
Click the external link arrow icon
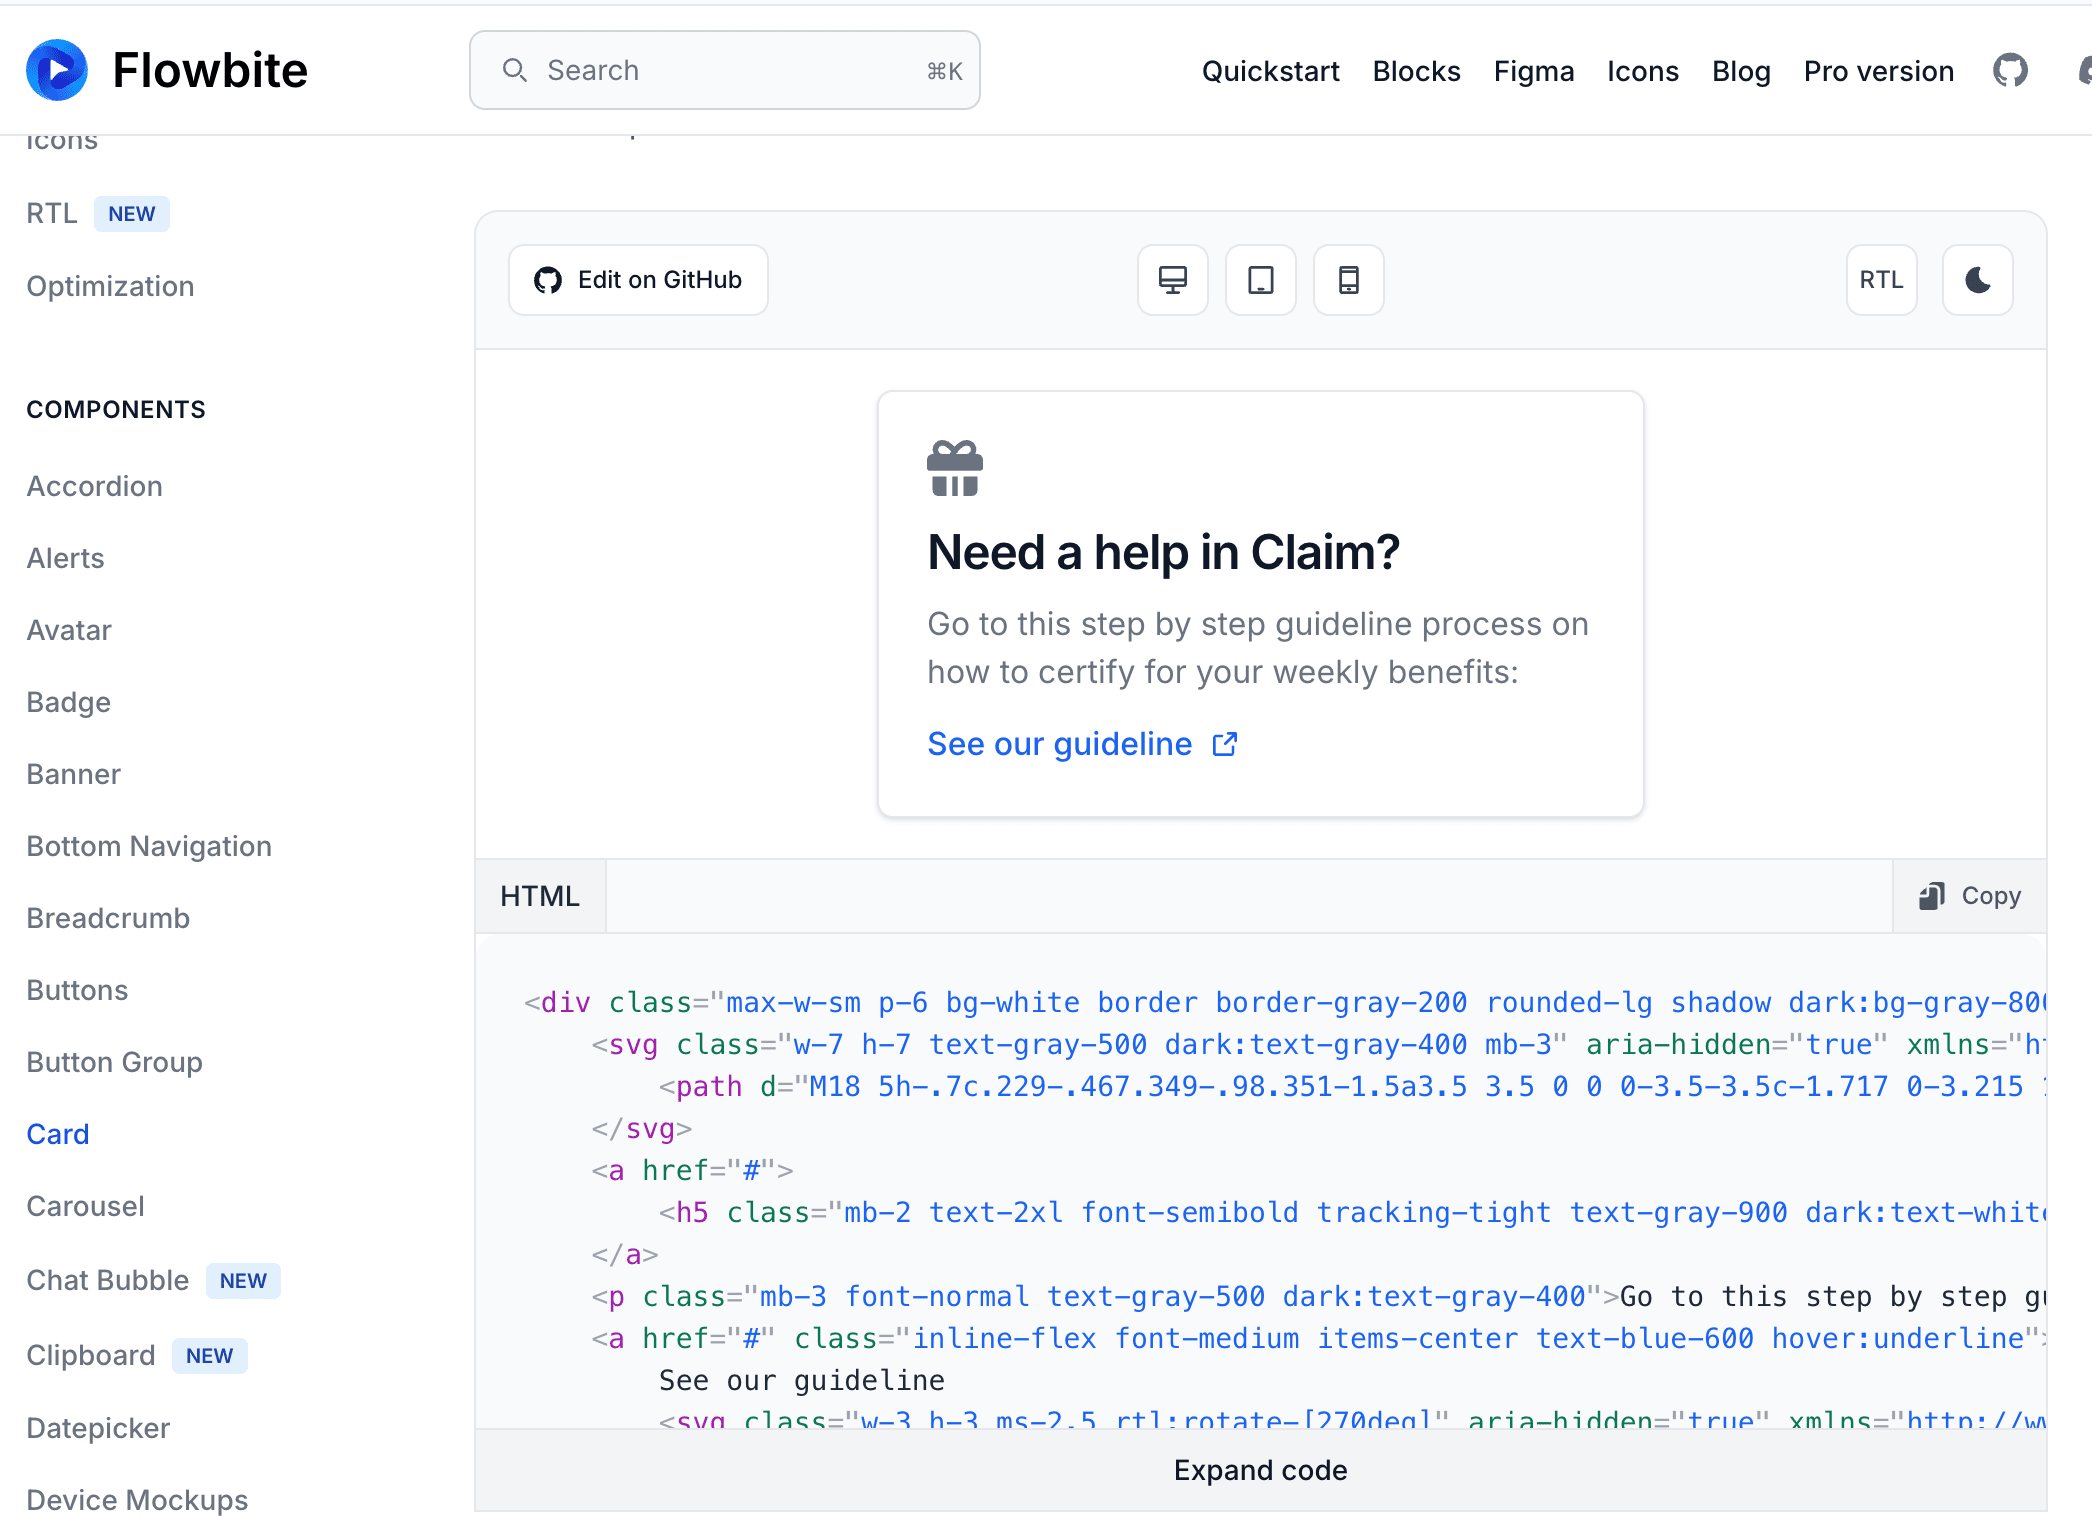point(1225,744)
